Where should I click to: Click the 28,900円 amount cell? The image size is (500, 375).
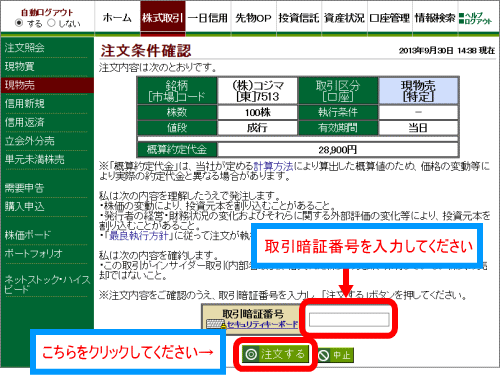pyautogui.click(x=338, y=150)
